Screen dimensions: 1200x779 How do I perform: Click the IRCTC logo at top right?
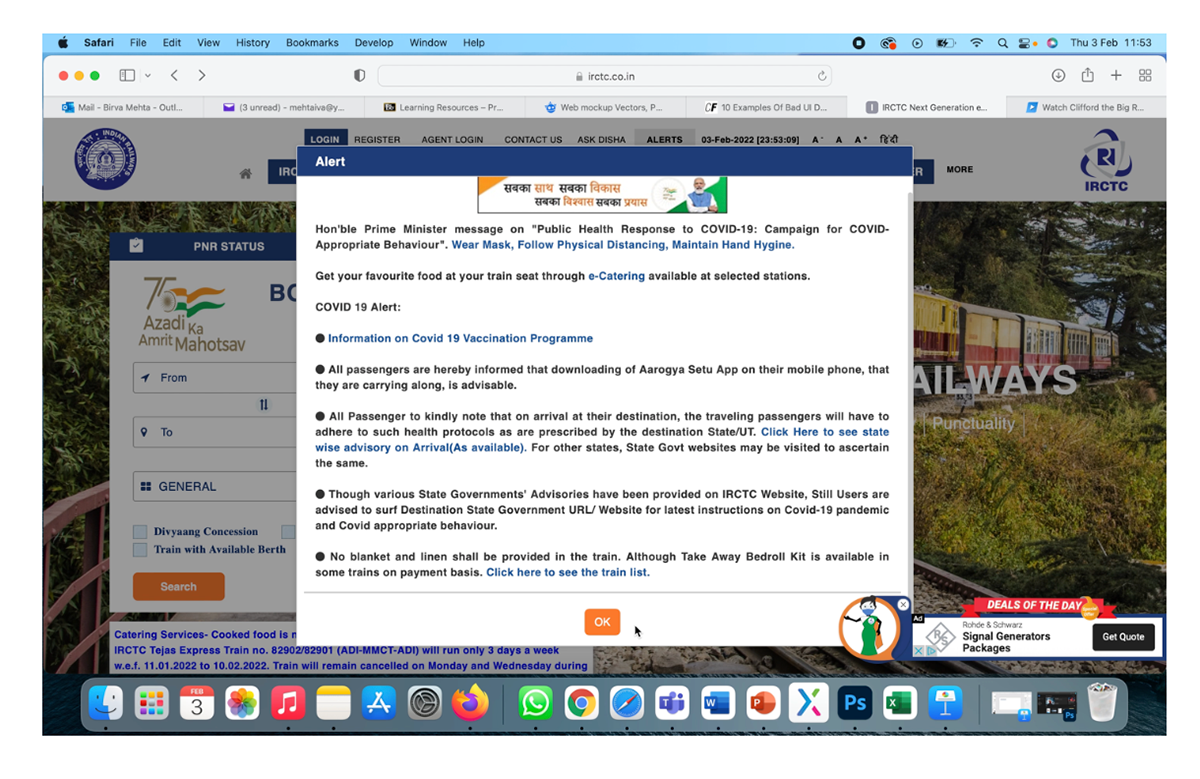click(1105, 160)
